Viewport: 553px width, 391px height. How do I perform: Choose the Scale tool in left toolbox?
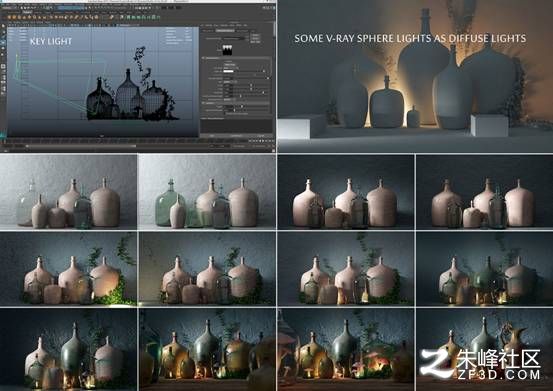click(x=3, y=54)
